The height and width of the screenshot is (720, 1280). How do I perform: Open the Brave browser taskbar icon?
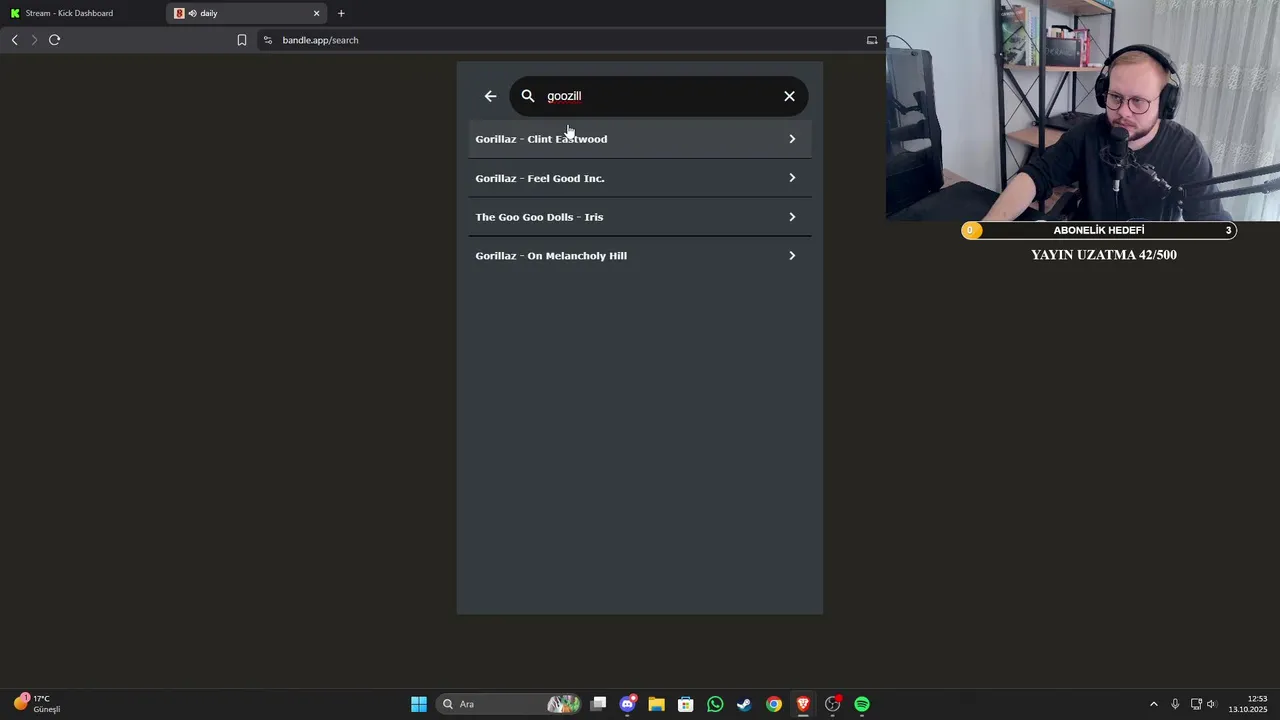[x=803, y=704]
